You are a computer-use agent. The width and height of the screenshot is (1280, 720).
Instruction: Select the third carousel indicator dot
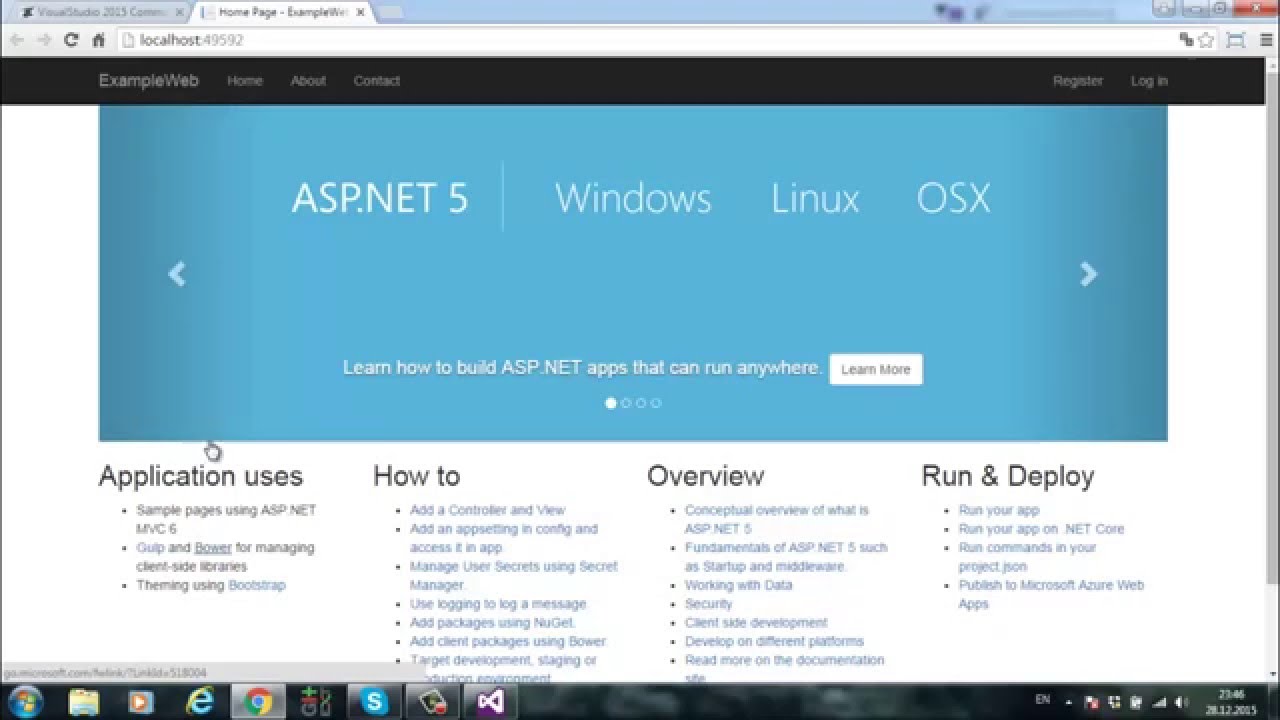click(641, 403)
